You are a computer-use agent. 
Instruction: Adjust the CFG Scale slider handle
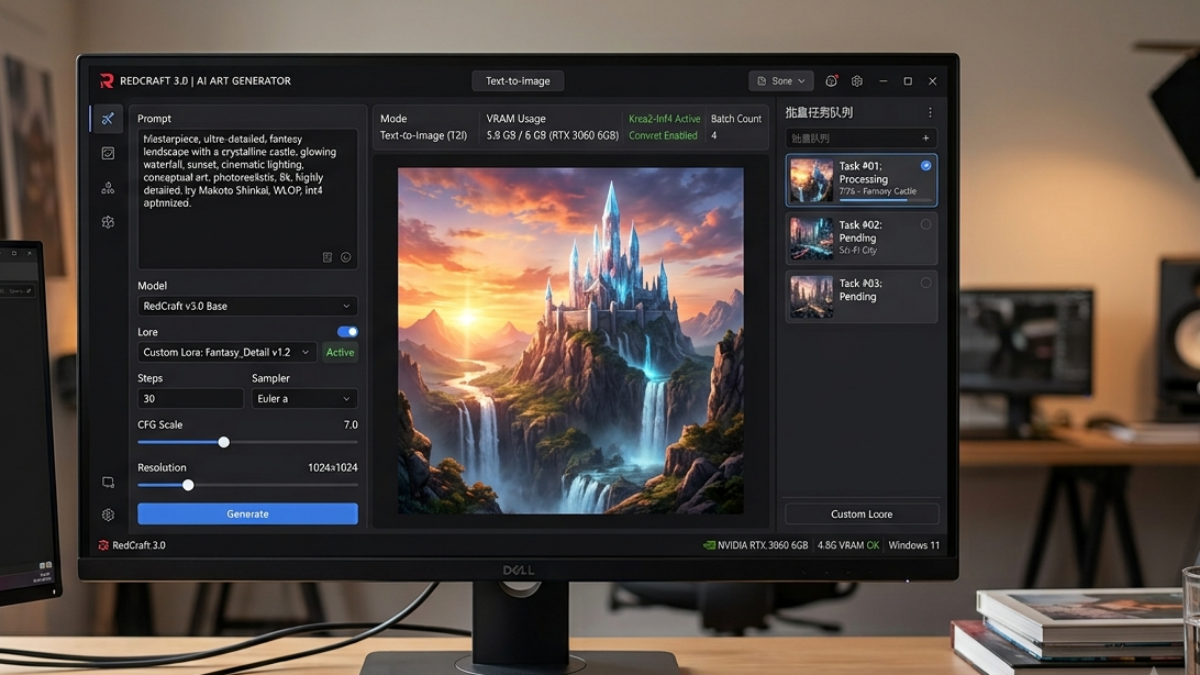(x=224, y=442)
